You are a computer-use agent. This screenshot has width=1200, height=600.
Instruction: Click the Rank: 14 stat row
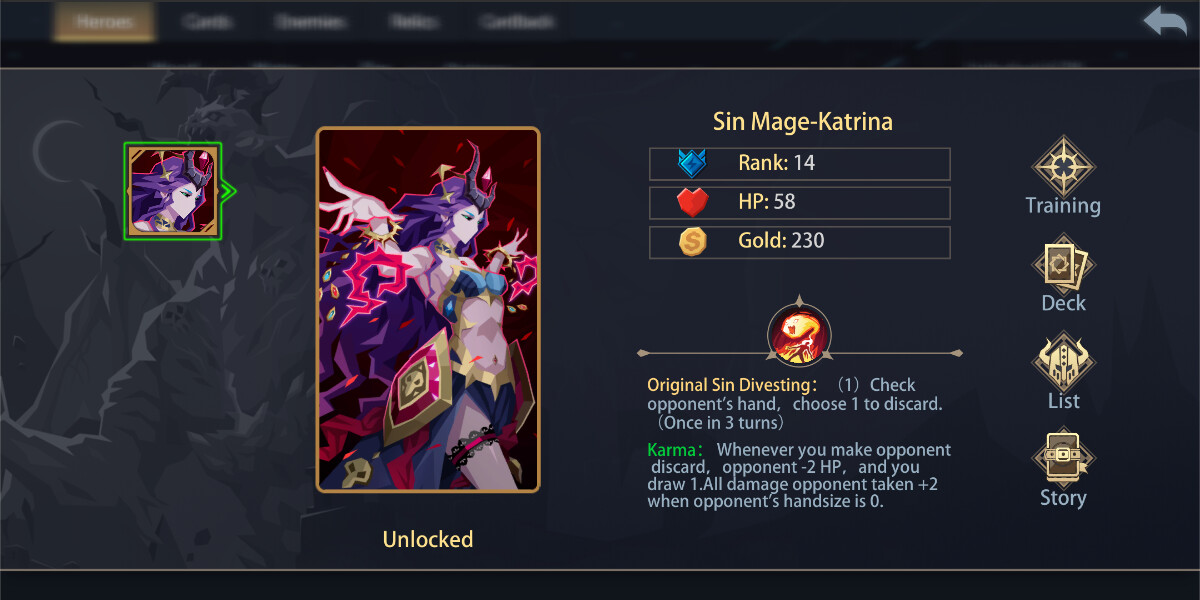coord(799,163)
